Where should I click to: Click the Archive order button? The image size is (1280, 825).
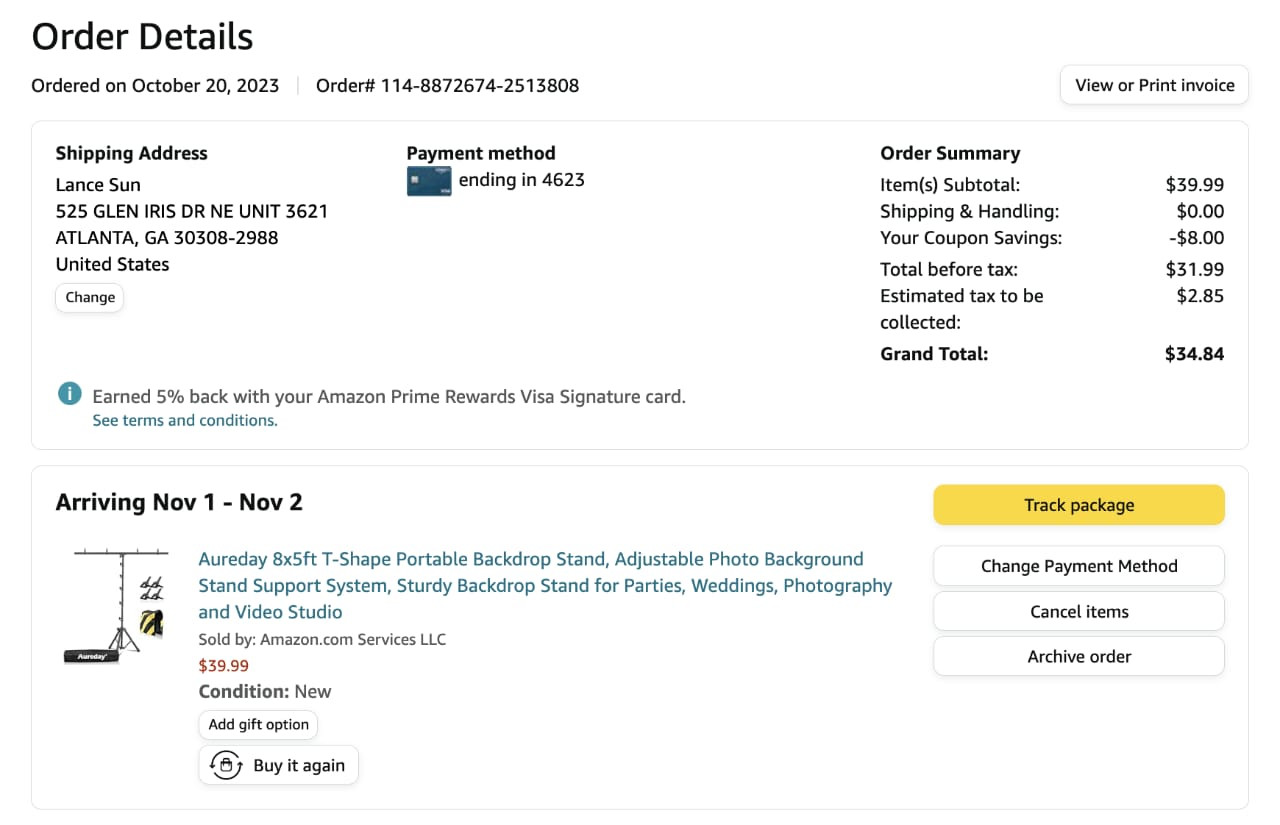click(x=1078, y=657)
